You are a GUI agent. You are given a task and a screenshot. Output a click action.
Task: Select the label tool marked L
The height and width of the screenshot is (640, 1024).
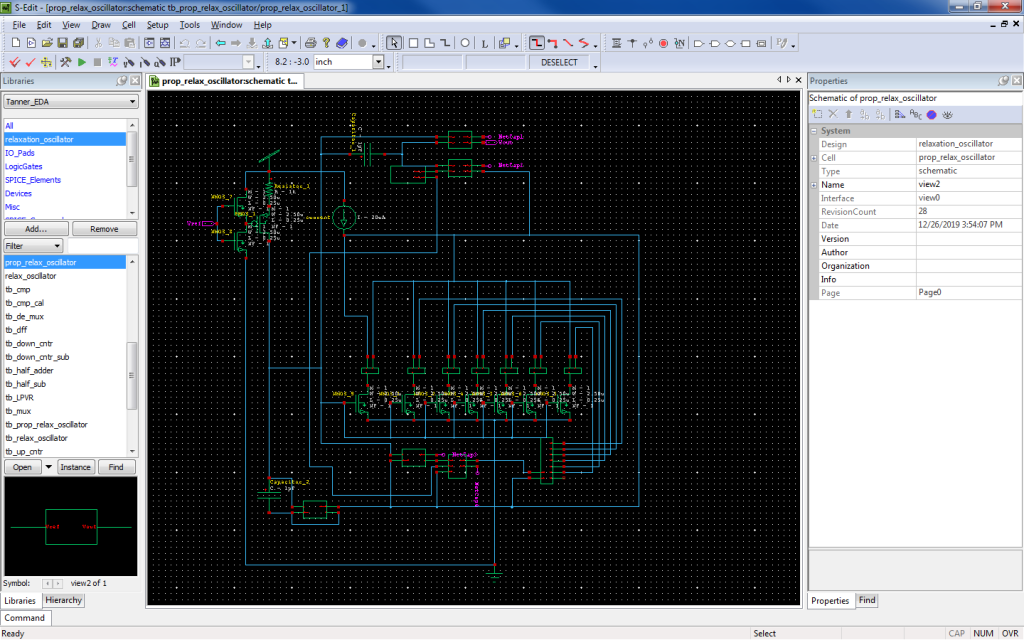[484, 42]
